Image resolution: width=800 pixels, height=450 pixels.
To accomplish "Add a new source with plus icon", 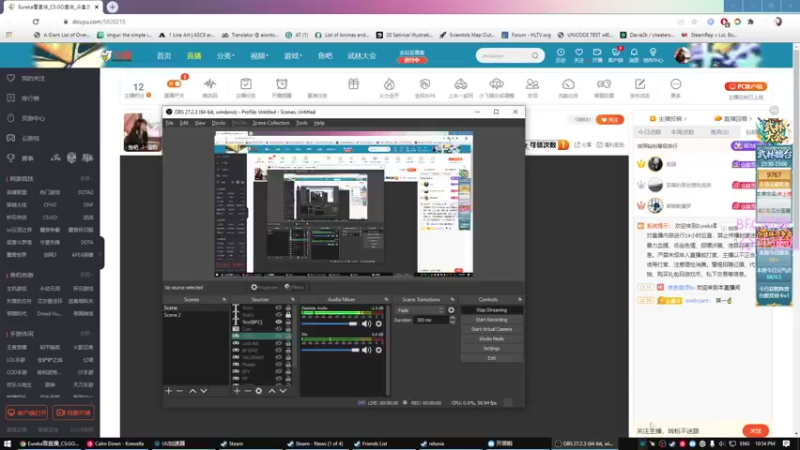I will tap(237, 391).
